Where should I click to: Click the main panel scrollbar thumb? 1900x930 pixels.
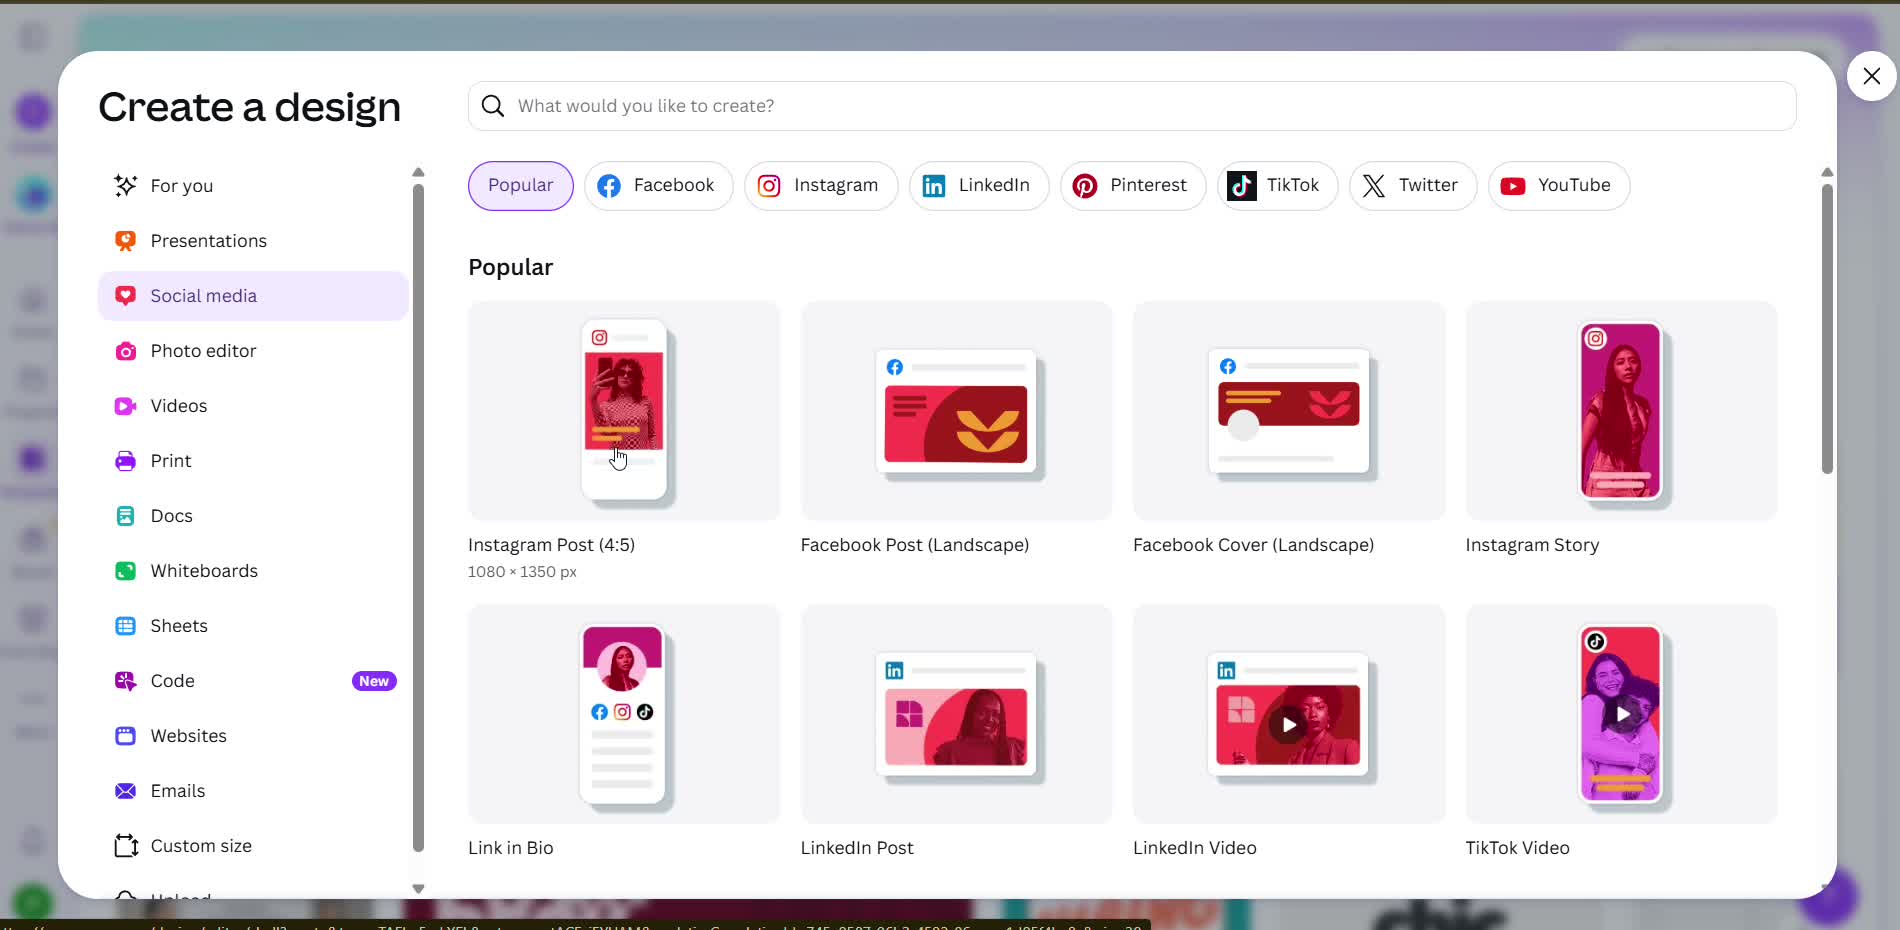tap(1827, 329)
